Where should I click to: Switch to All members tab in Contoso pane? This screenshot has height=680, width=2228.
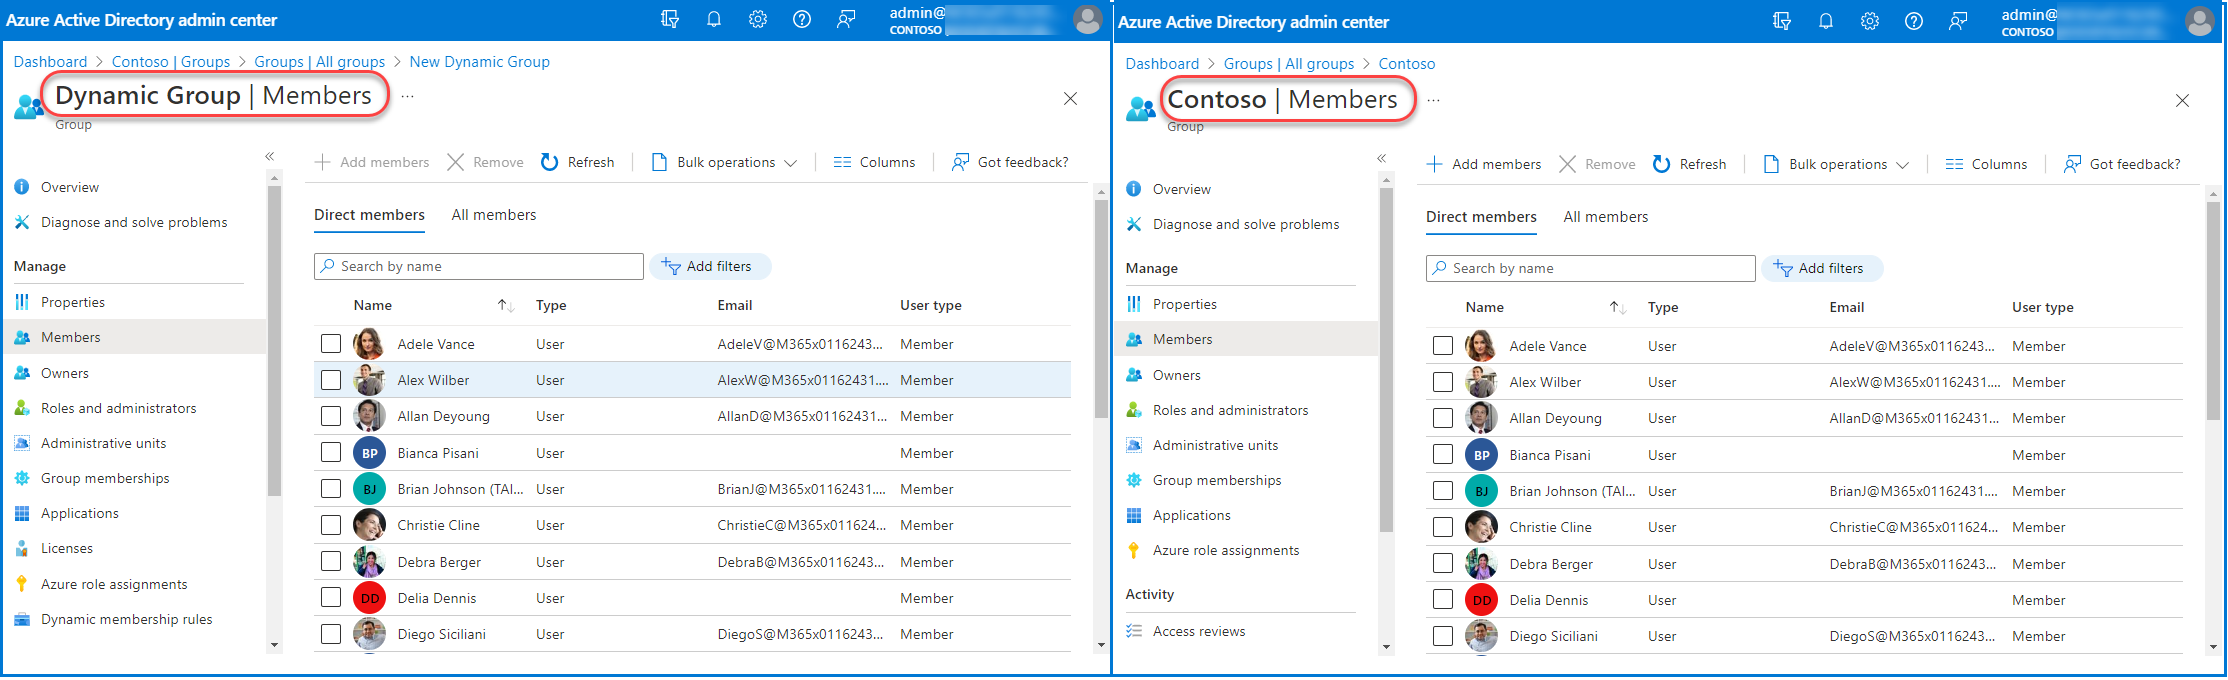(x=1605, y=217)
